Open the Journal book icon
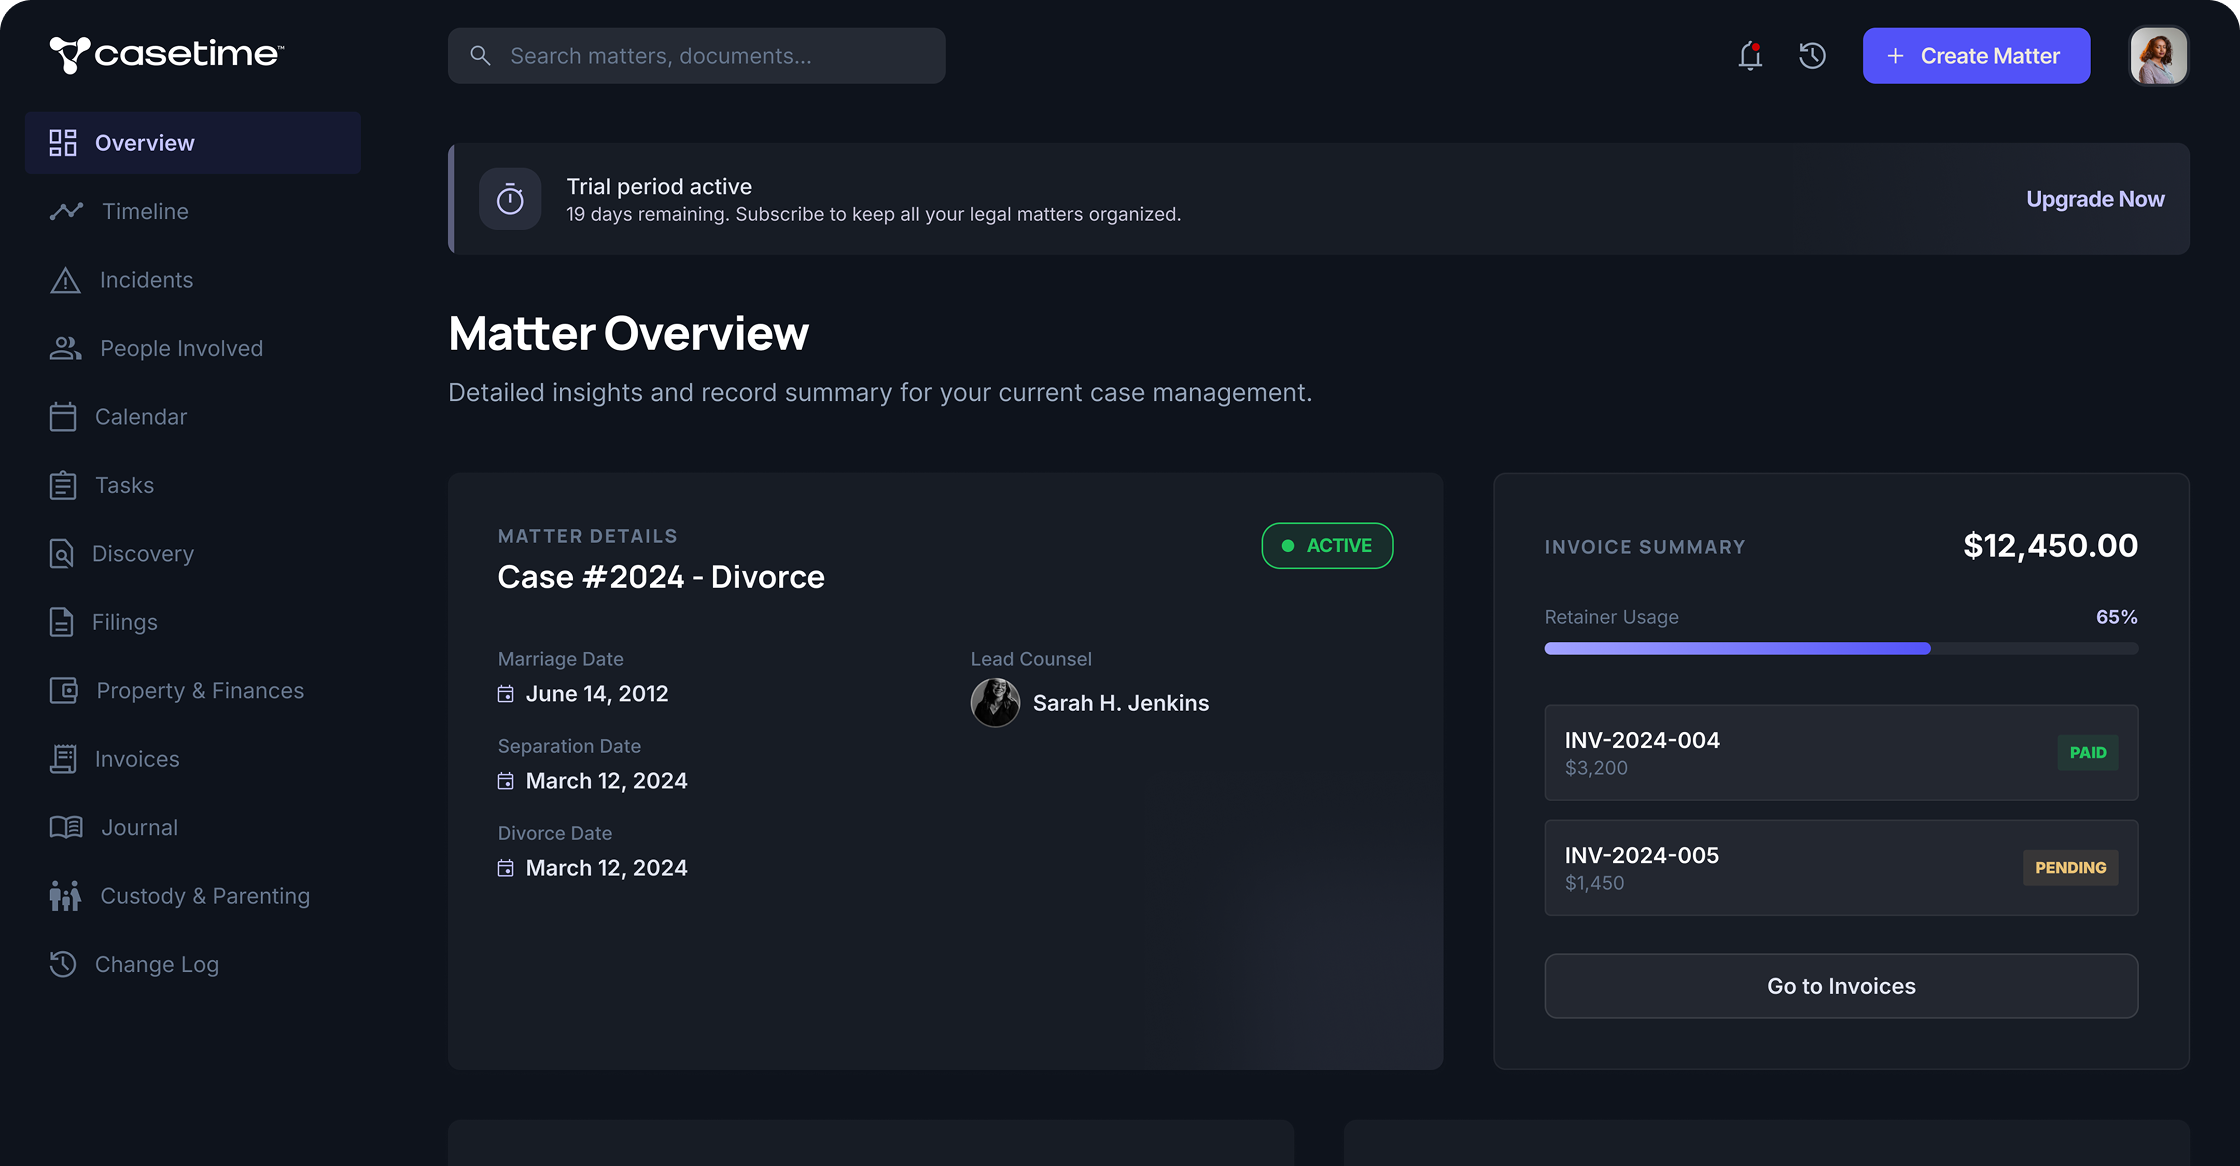Image resolution: width=2240 pixels, height=1166 pixels. pos(64,827)
